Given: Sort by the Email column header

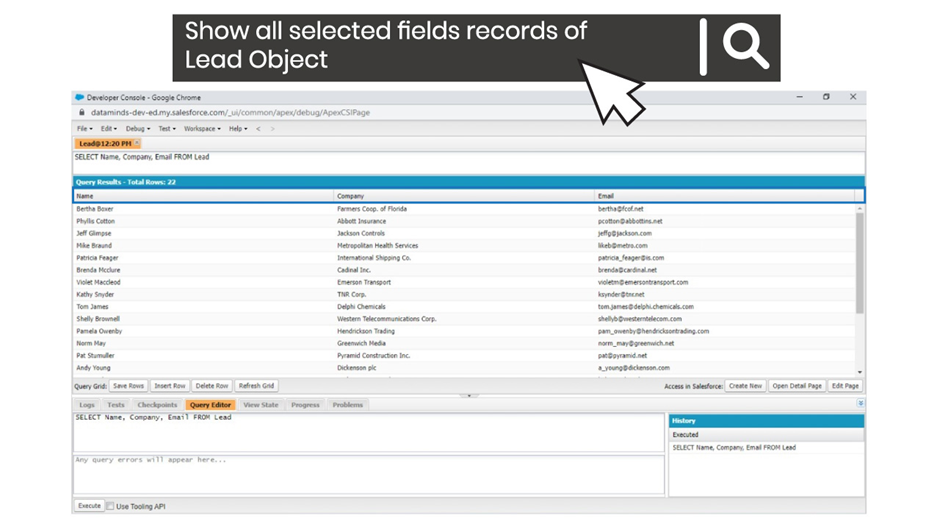Looking at the screenshot, I should 725,196.
